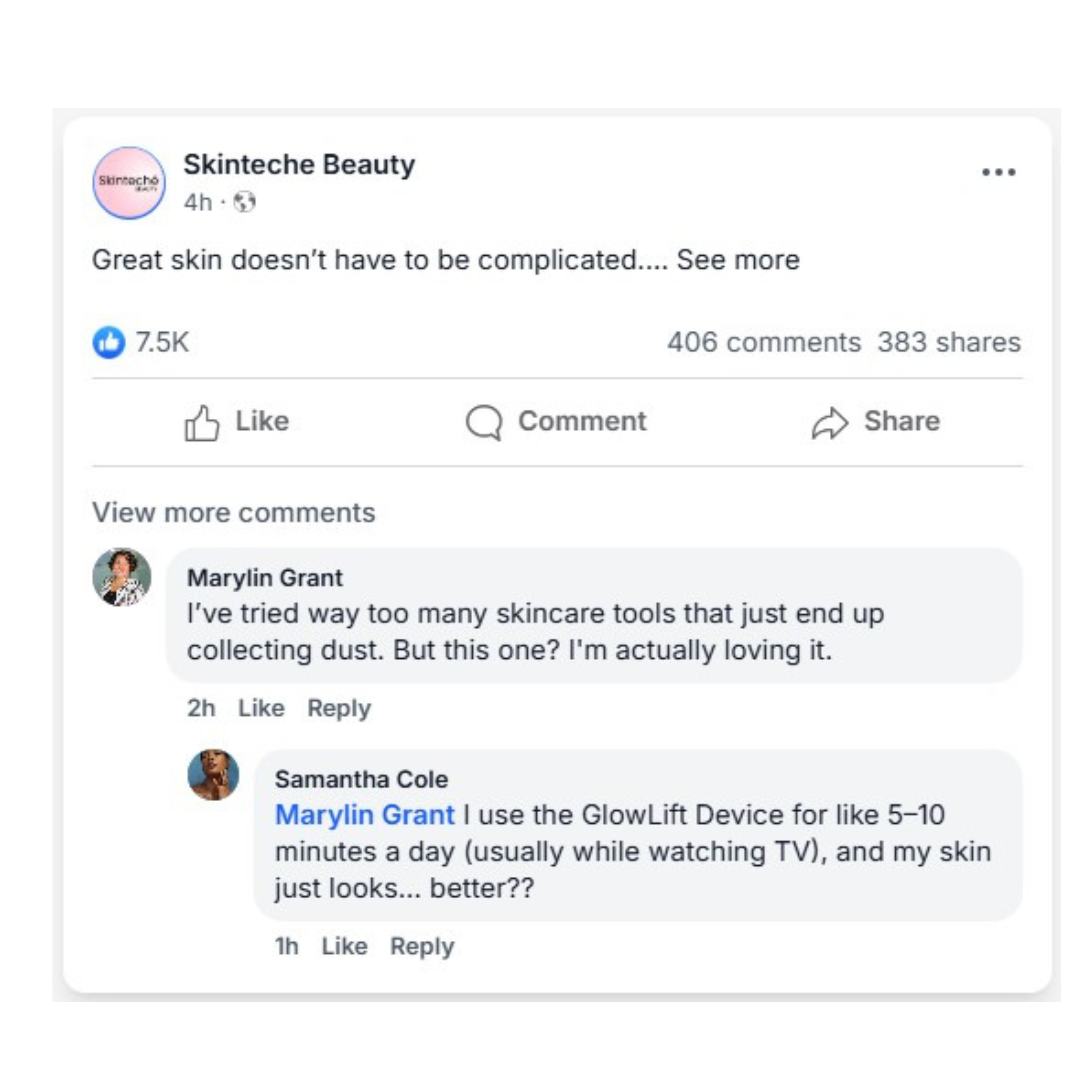Reply to Samantha Cole's comment
This screenshot has width=1080, height=1080.
[x=422, y=946]
